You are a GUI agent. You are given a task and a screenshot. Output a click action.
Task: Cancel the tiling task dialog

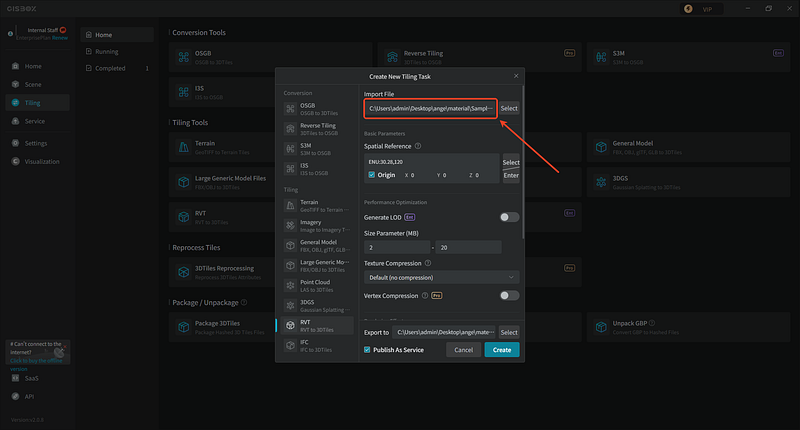pos(463,350)
